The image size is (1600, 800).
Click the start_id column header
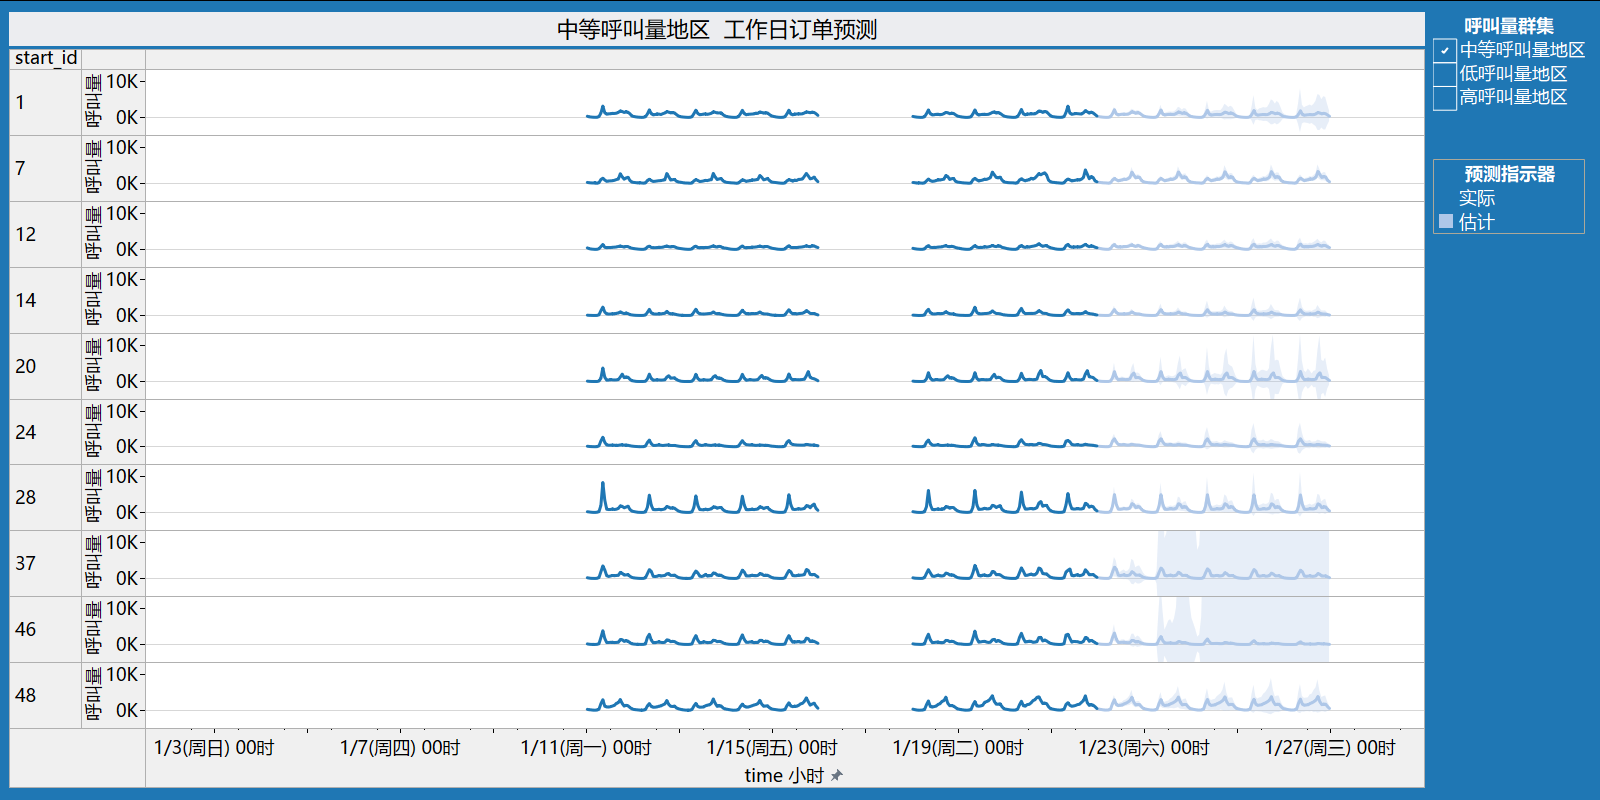tap(46, 58)
